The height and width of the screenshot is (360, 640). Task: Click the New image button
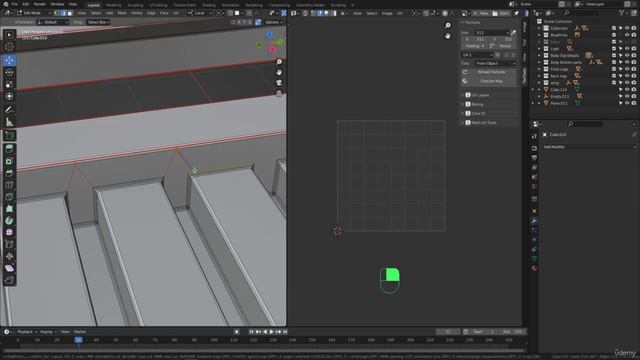click(x=481, y=13)
